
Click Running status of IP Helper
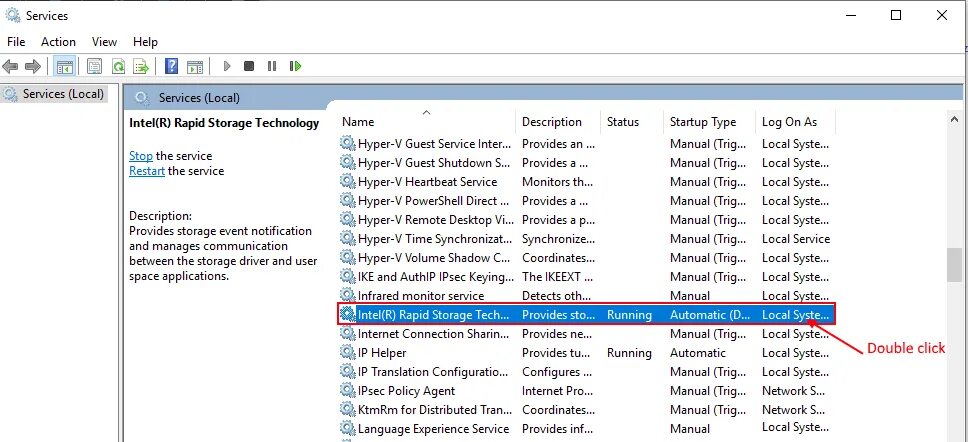click(x=629, y=353)
